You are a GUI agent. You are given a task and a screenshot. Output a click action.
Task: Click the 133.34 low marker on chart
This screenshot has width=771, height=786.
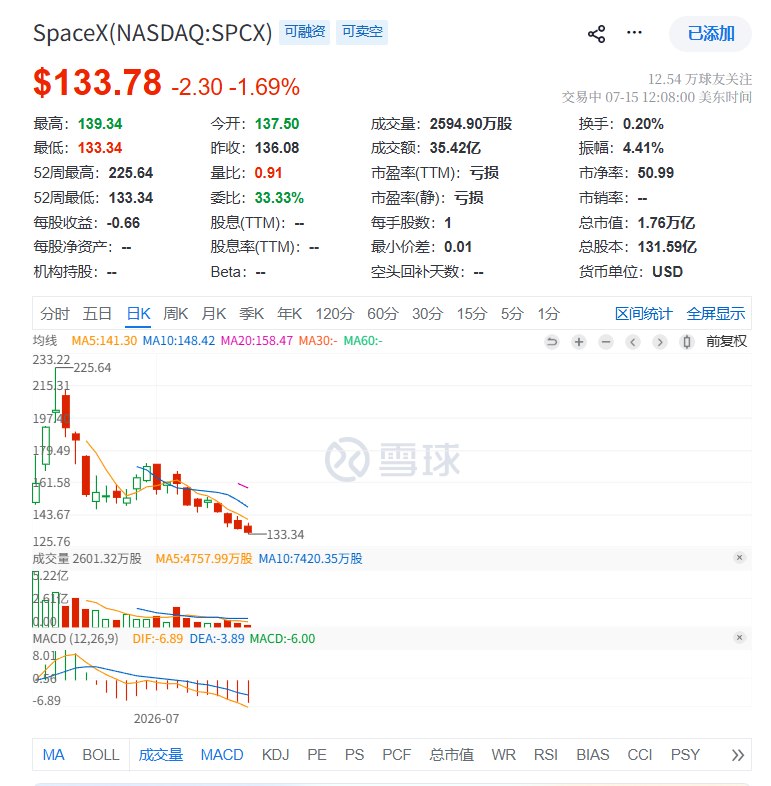click(285, 534)
